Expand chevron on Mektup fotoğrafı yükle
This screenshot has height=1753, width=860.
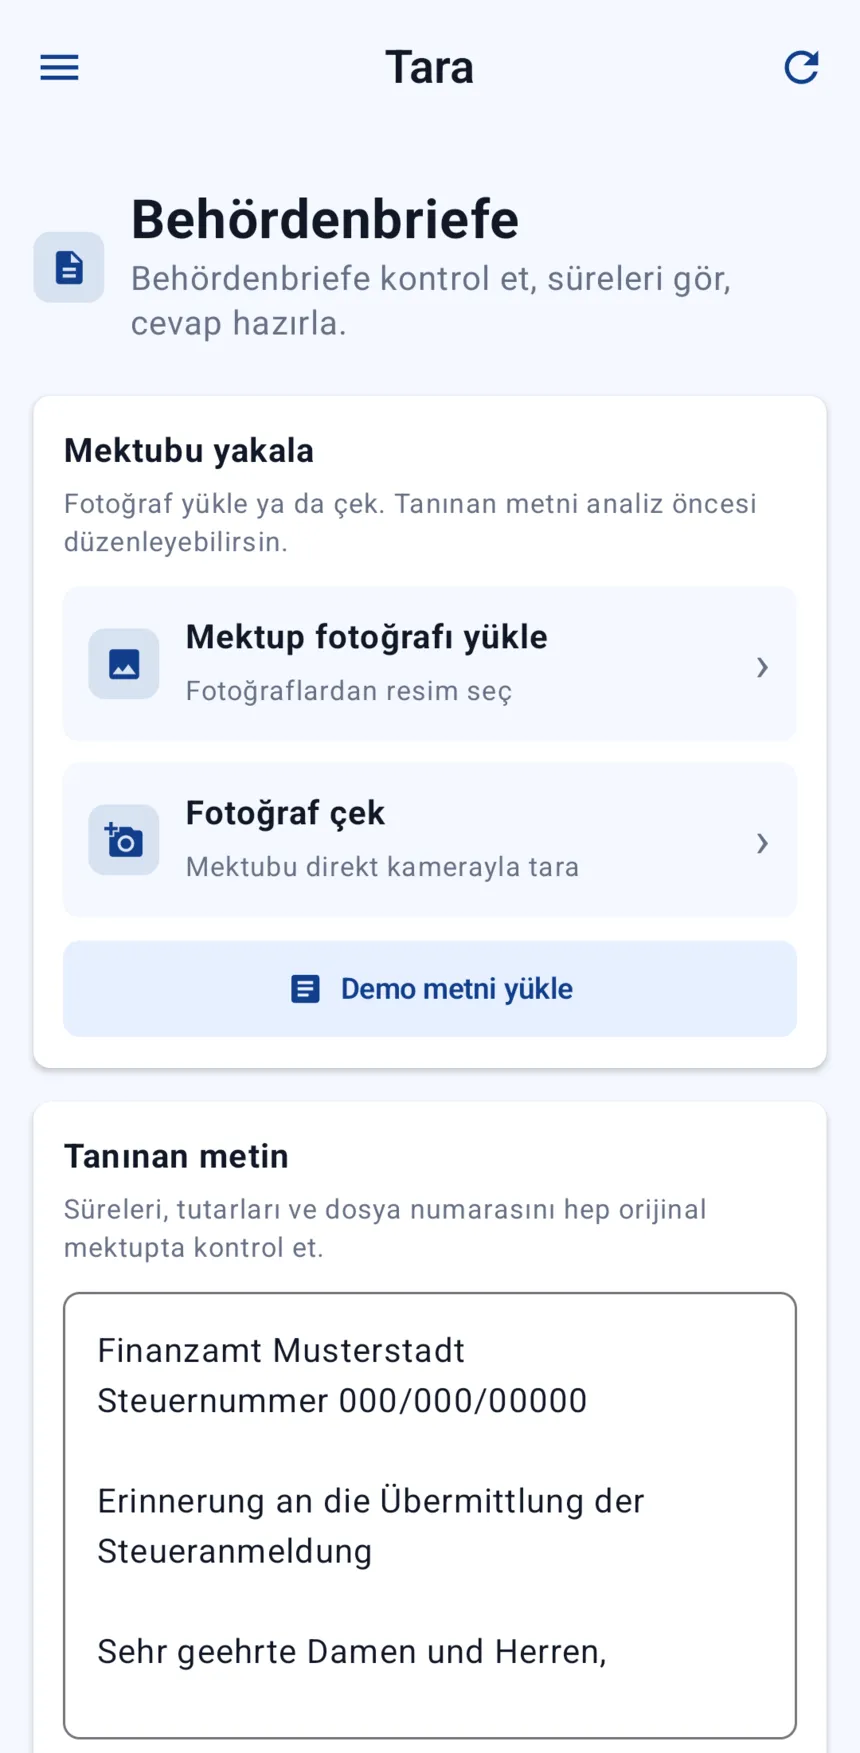click(x=762, y=667)
